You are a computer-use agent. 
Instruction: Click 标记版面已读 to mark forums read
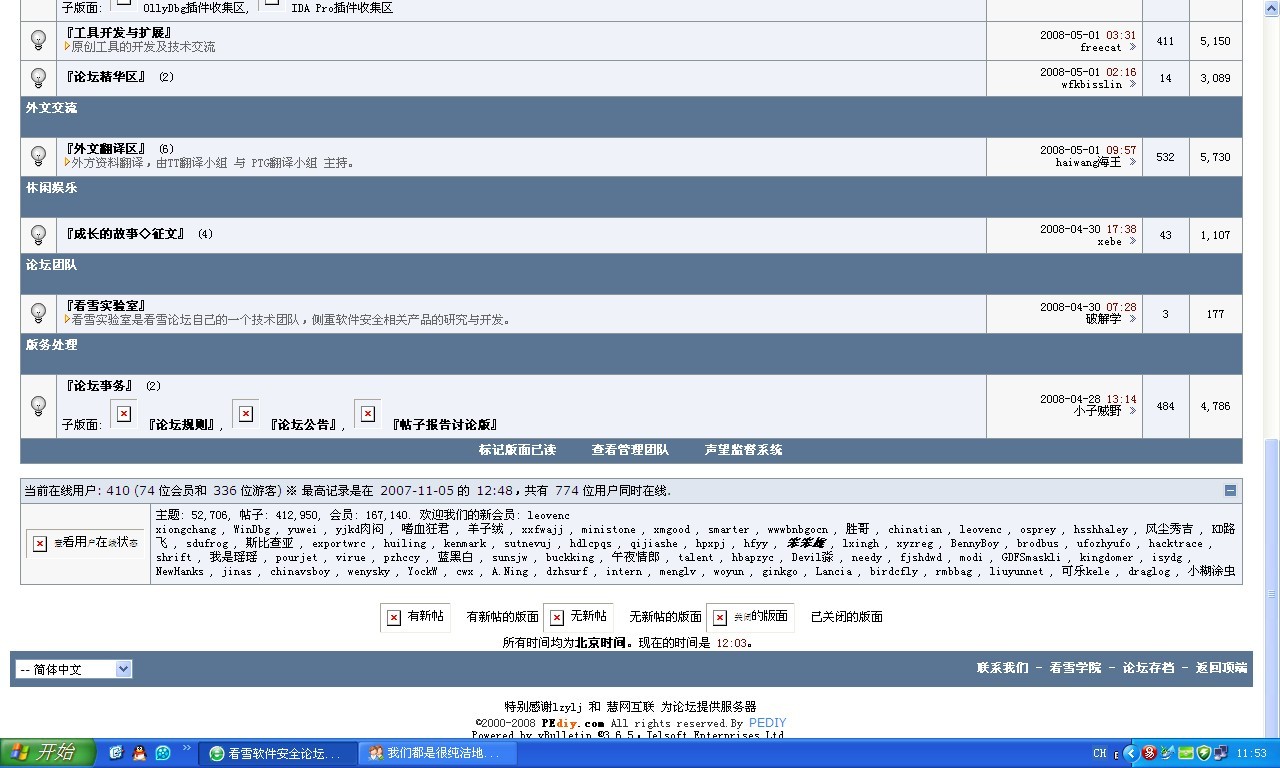point(517,450)
